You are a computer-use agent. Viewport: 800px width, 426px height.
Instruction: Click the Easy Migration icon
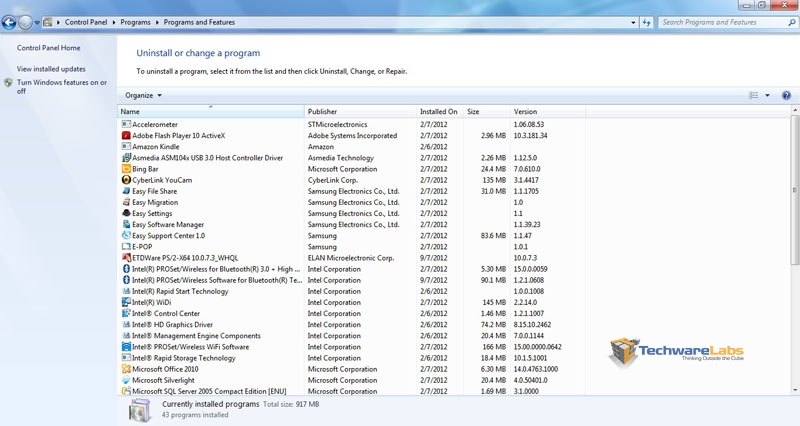126,202
